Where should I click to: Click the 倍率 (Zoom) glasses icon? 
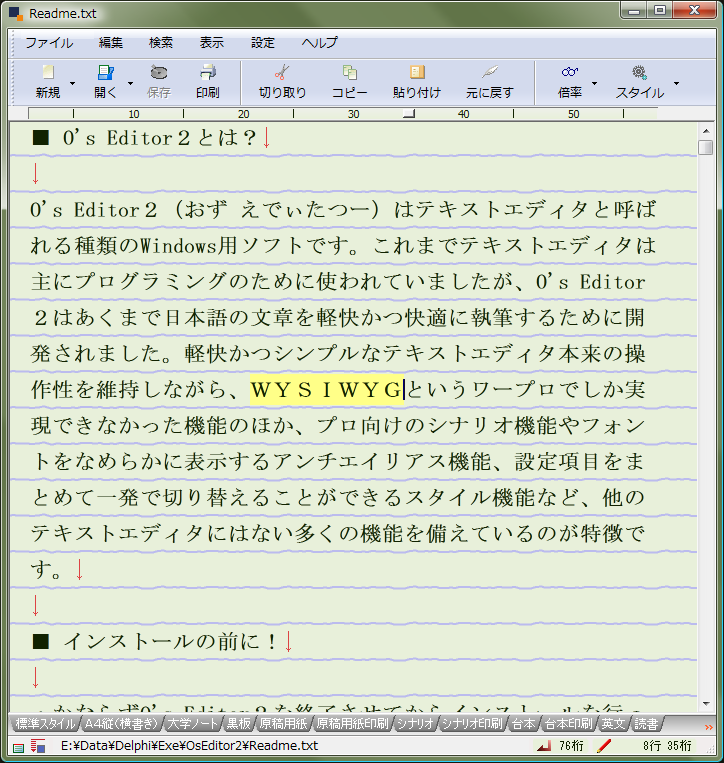coord(570,73)
